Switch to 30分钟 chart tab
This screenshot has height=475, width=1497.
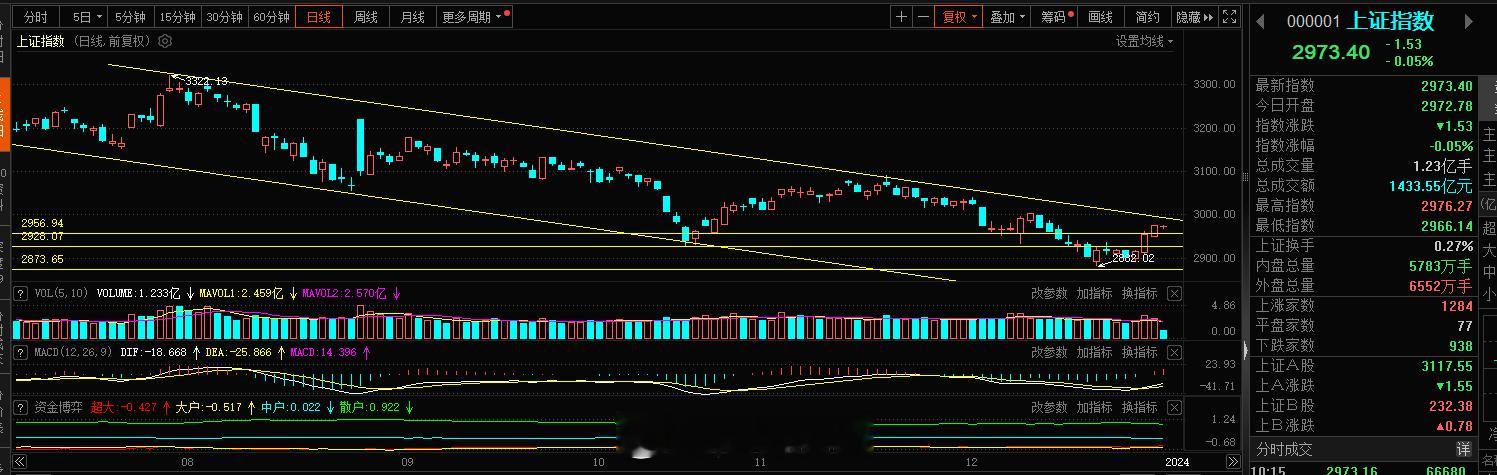(225, 17)
